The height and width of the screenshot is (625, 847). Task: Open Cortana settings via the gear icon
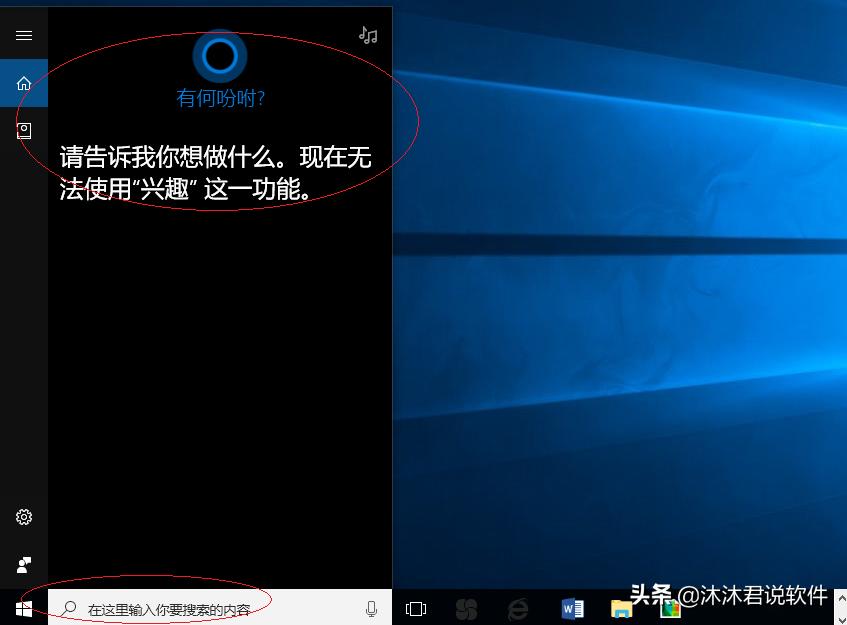(x=23, y=517)
